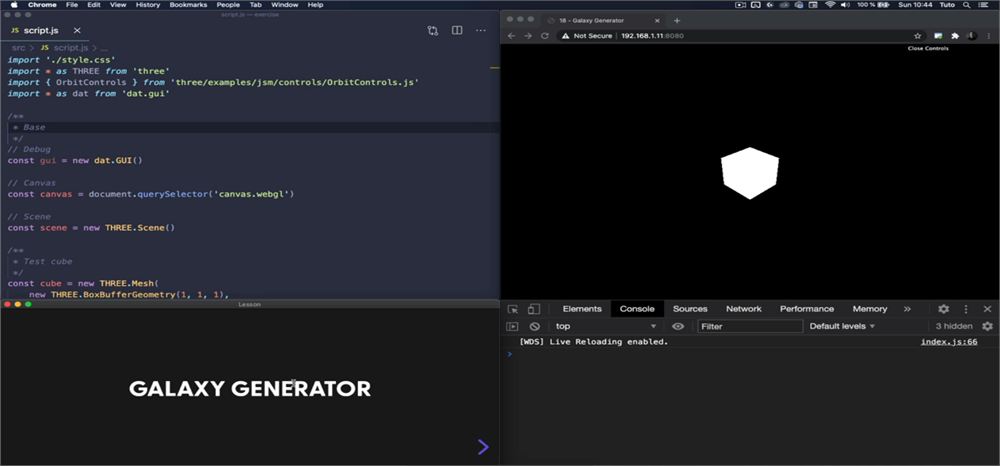1000x466 pixels.
Task: Click the white cube in the WebGL canvas
Action: point(750,173)
